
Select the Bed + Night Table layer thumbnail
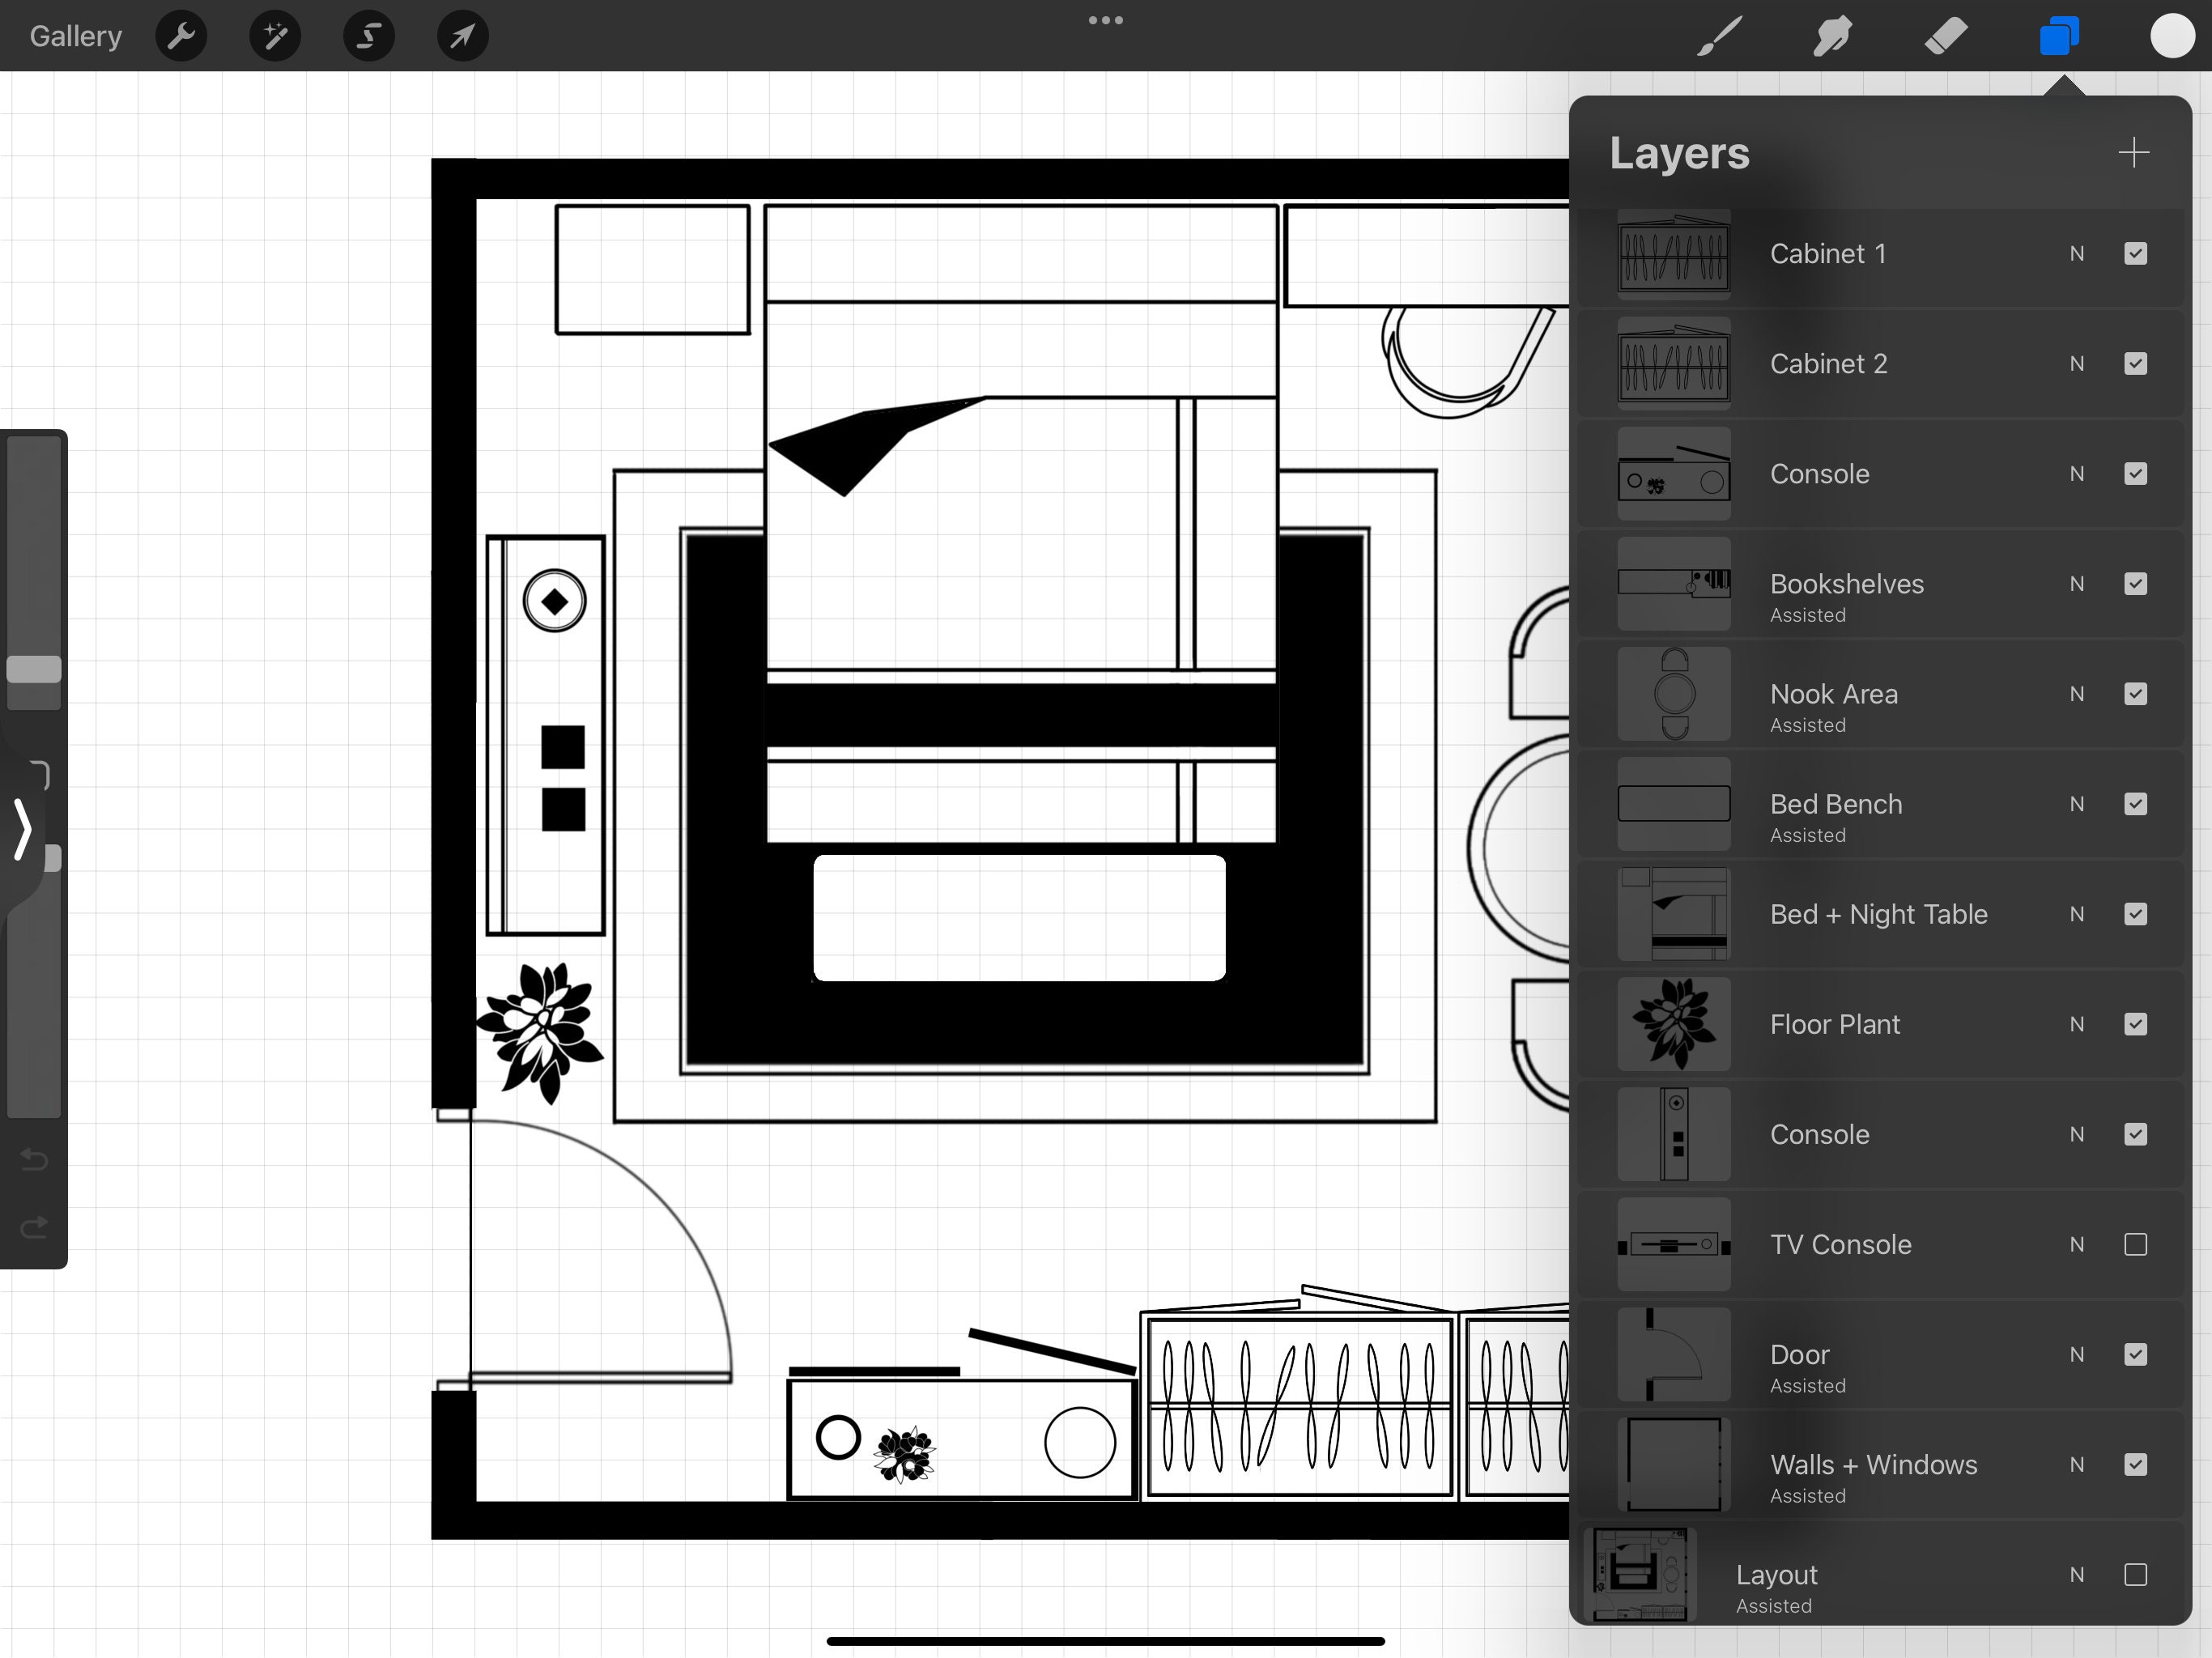(1673, 913)
